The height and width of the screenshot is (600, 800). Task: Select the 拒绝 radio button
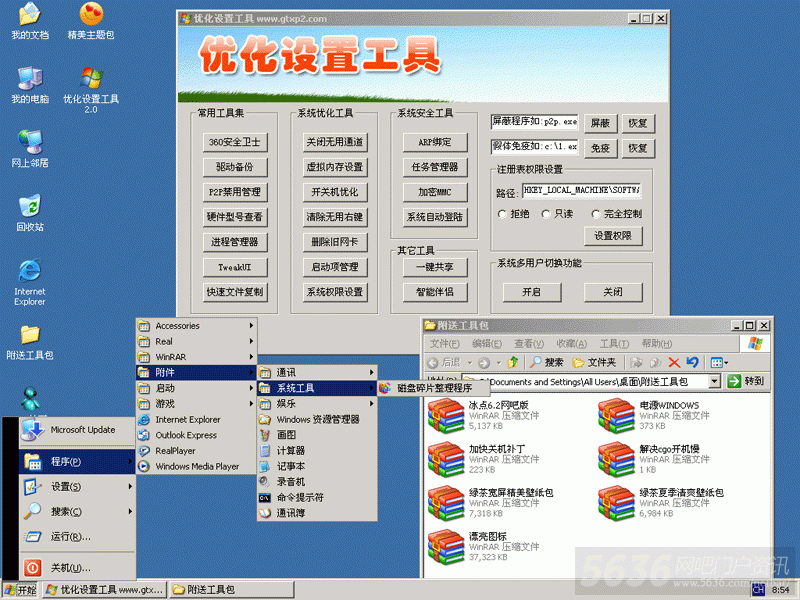point(502,214)
